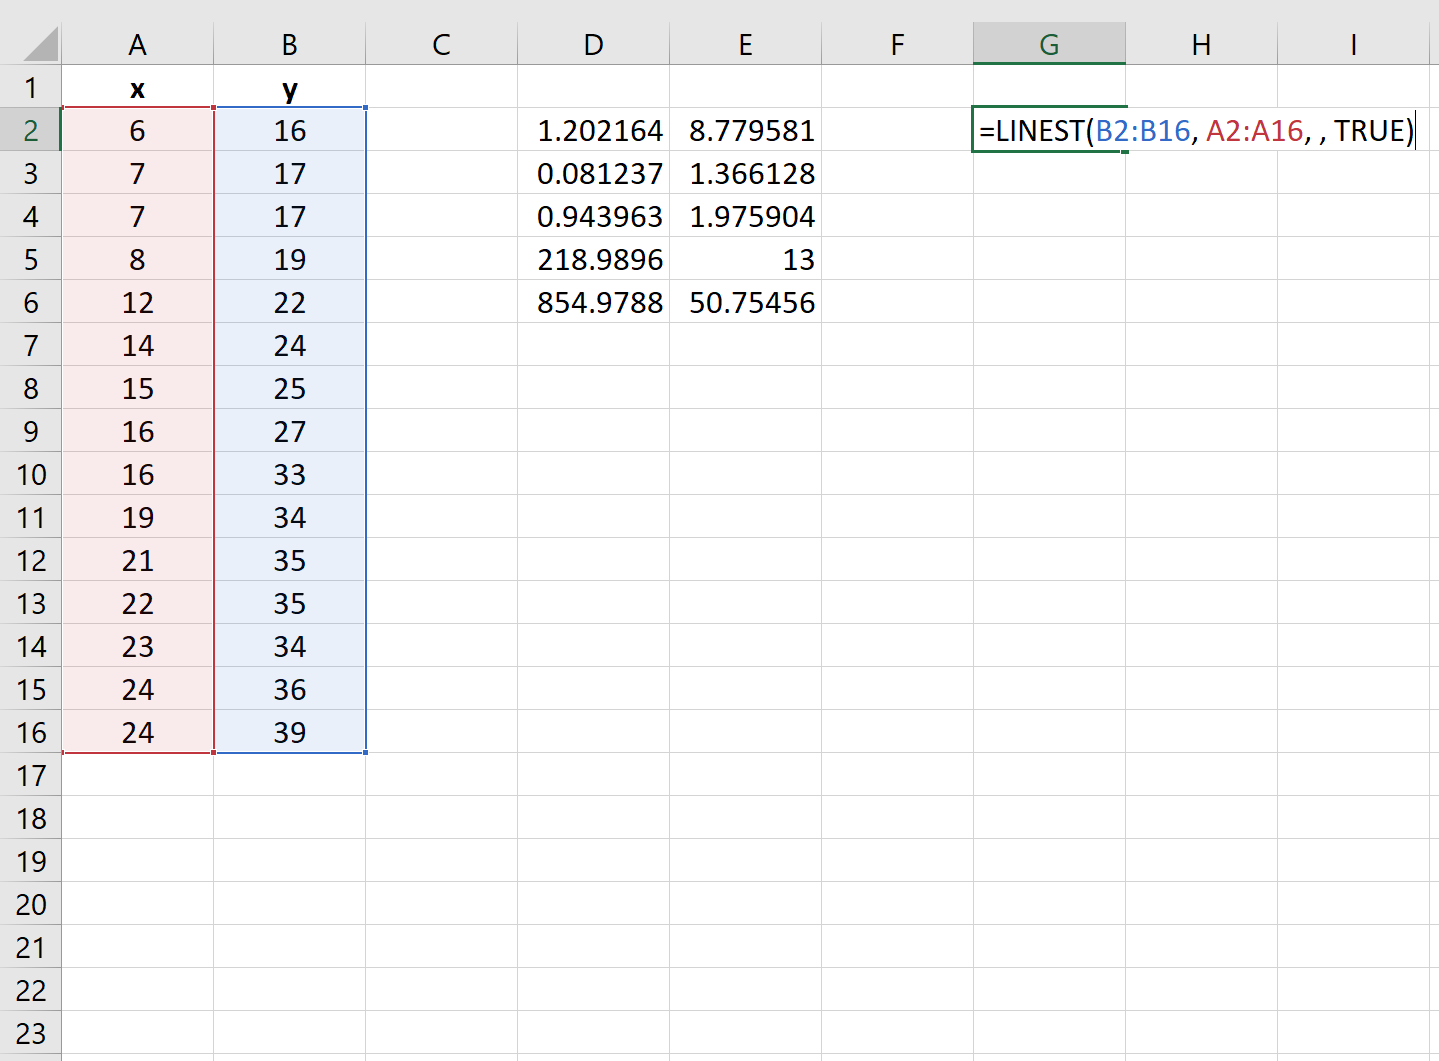The height and width of the screenshot is (1061, 1439).
Task: Select column B header
Action: [x=290, y=44]
